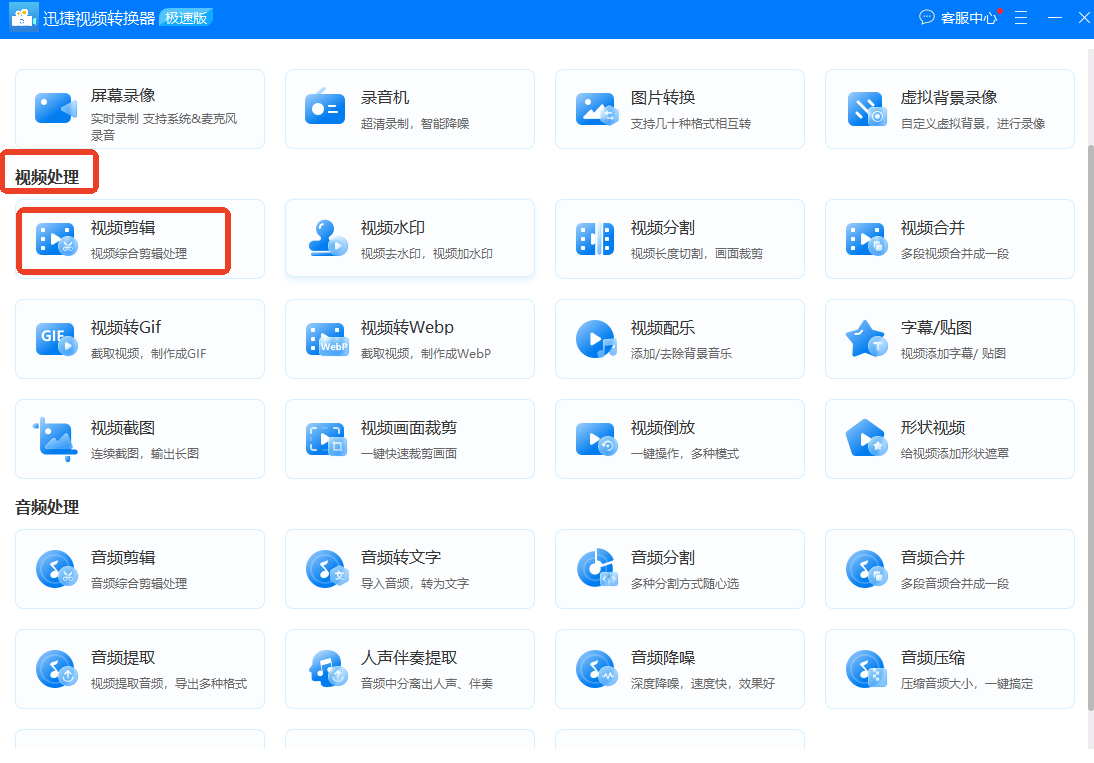Click the 字幕/贴图 star icon

(866, 338)
